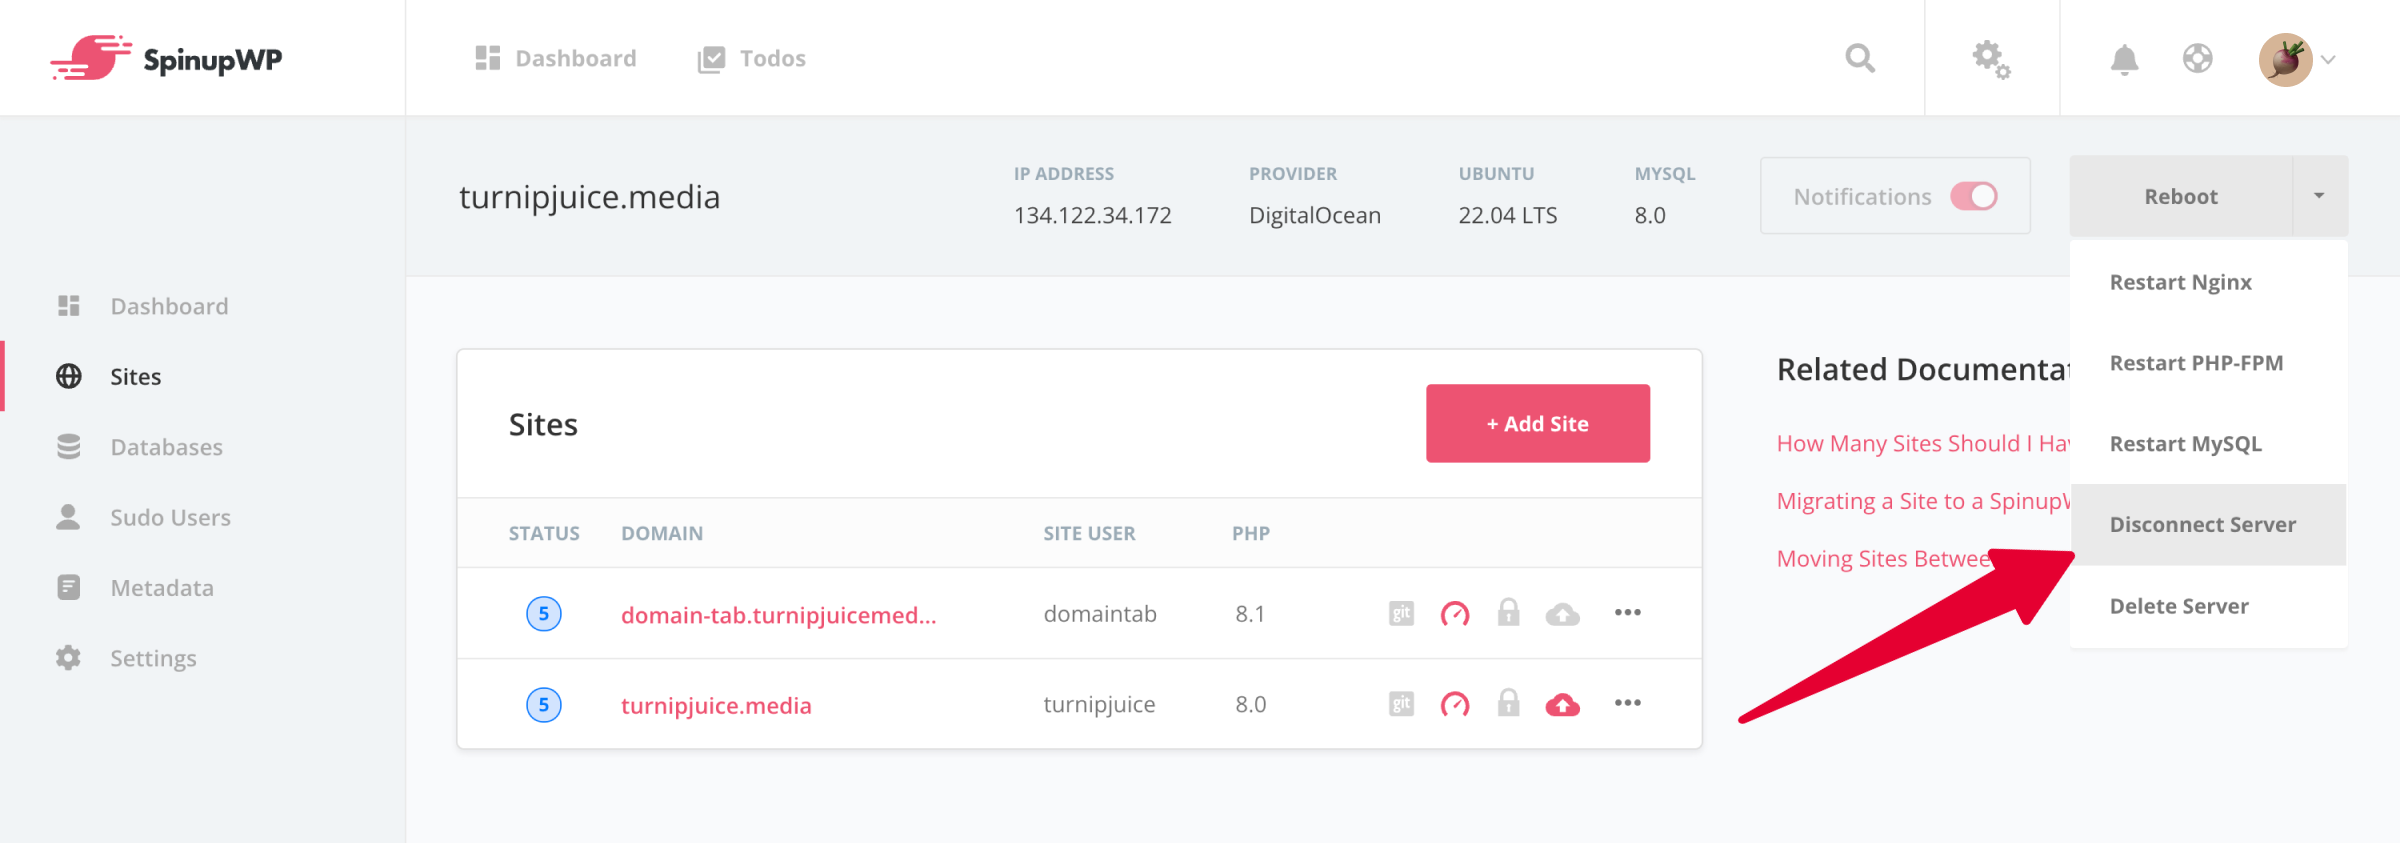Screen dimensions: 2400x843
Task: Go to Databases in the sidebar
Action: [x=166, y=447]
